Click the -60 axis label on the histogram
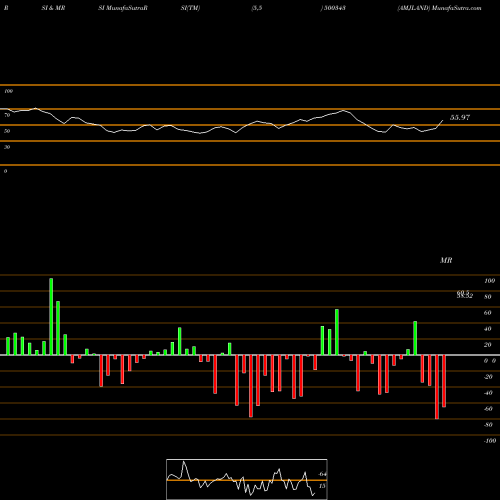 488,409
